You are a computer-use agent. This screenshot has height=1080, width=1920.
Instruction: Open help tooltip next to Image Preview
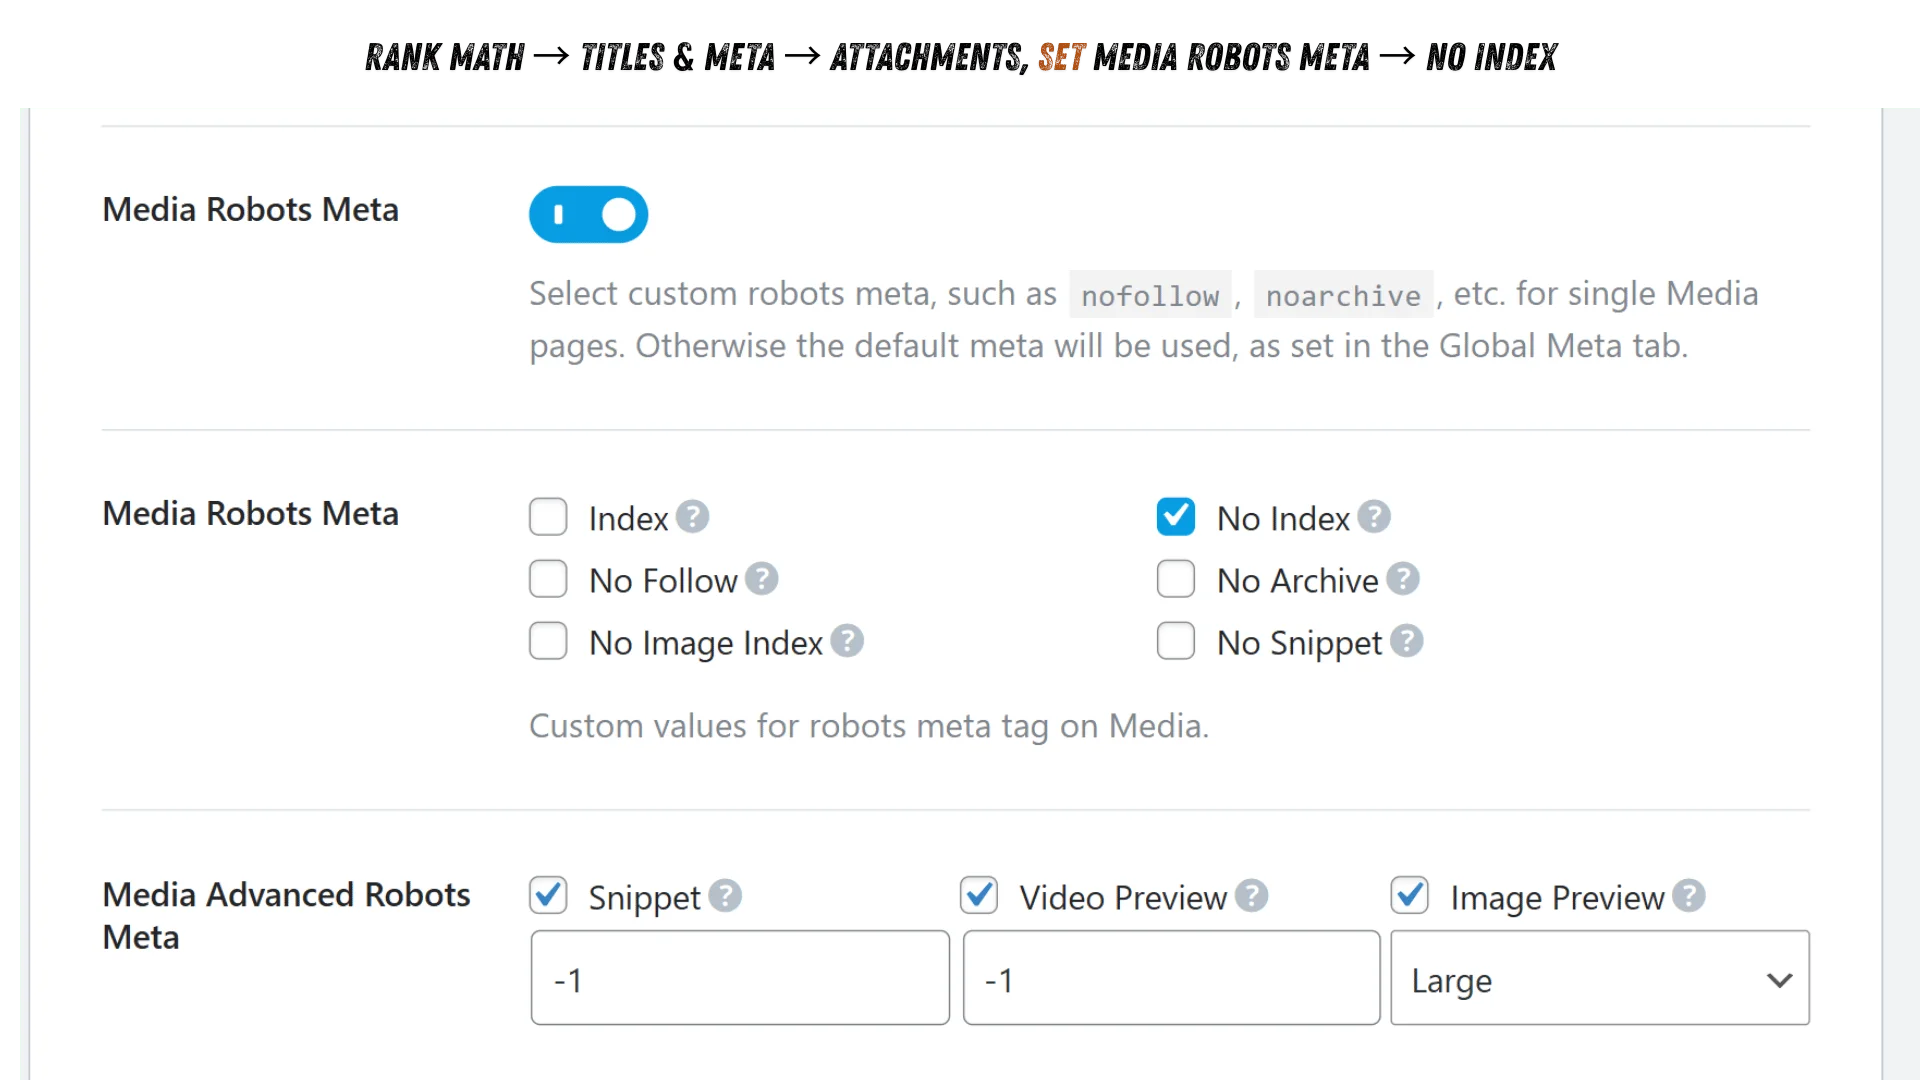[x=1688, y=896]
